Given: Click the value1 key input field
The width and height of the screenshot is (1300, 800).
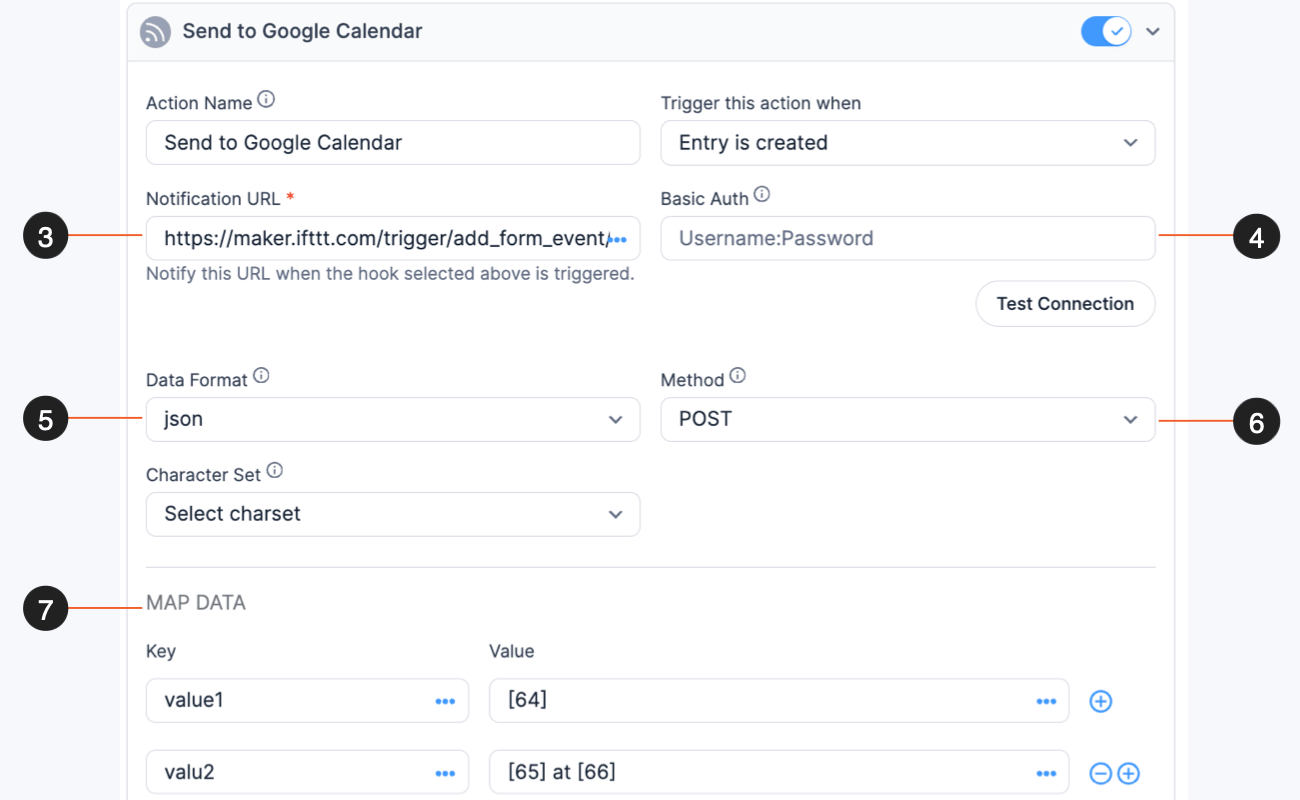Looking at the screenshot, I should click(307, 700).
